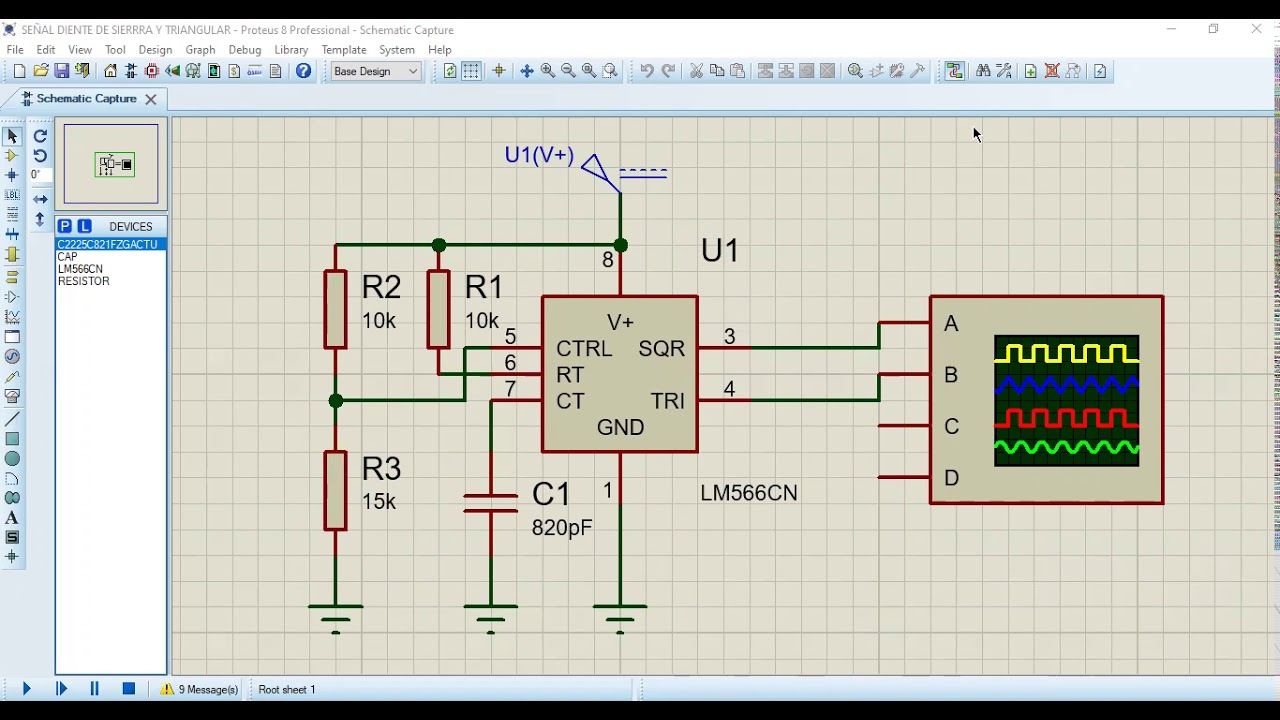Screen dimensions: 1280x720
Task: Save the project with the floppy icon
Action: 62,71
